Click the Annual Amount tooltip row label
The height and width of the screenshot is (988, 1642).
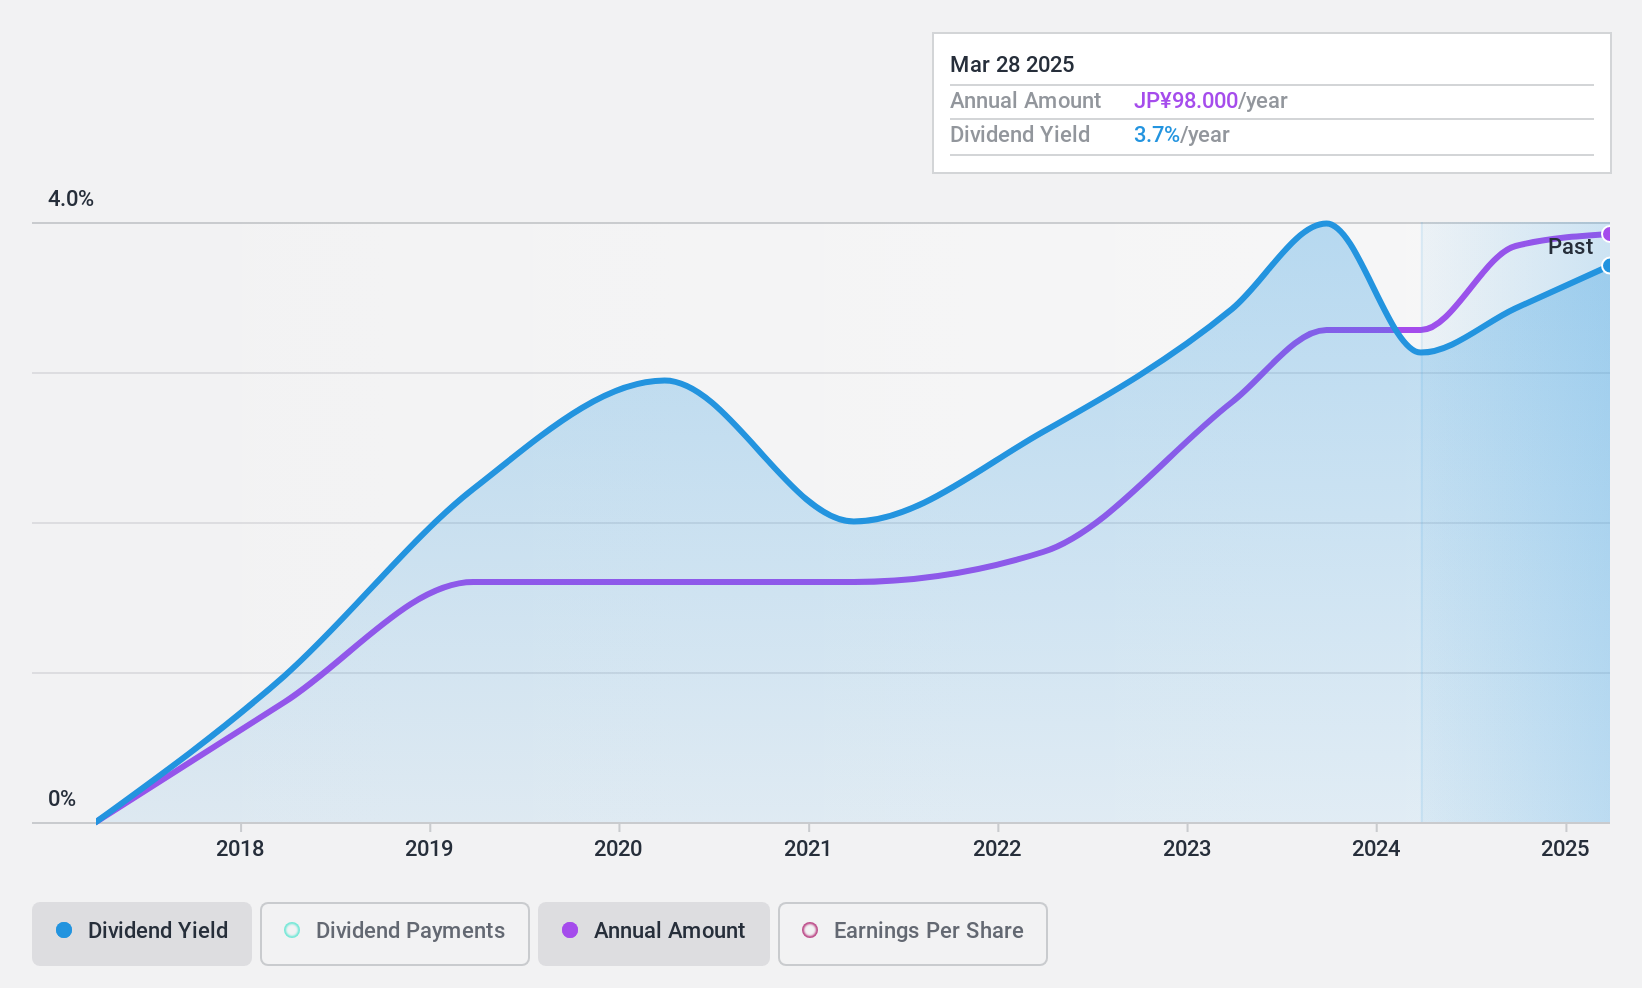click(x=1025, y=101)
